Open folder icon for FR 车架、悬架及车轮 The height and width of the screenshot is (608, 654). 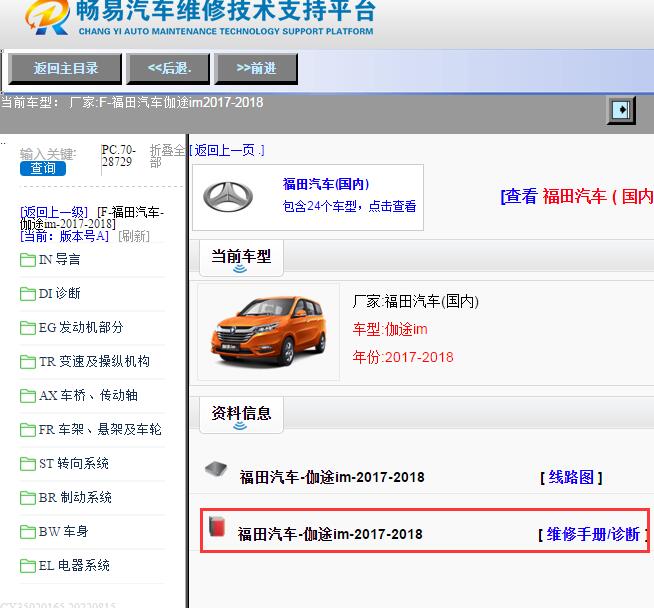pyautogui.click(x=28, y=430)
